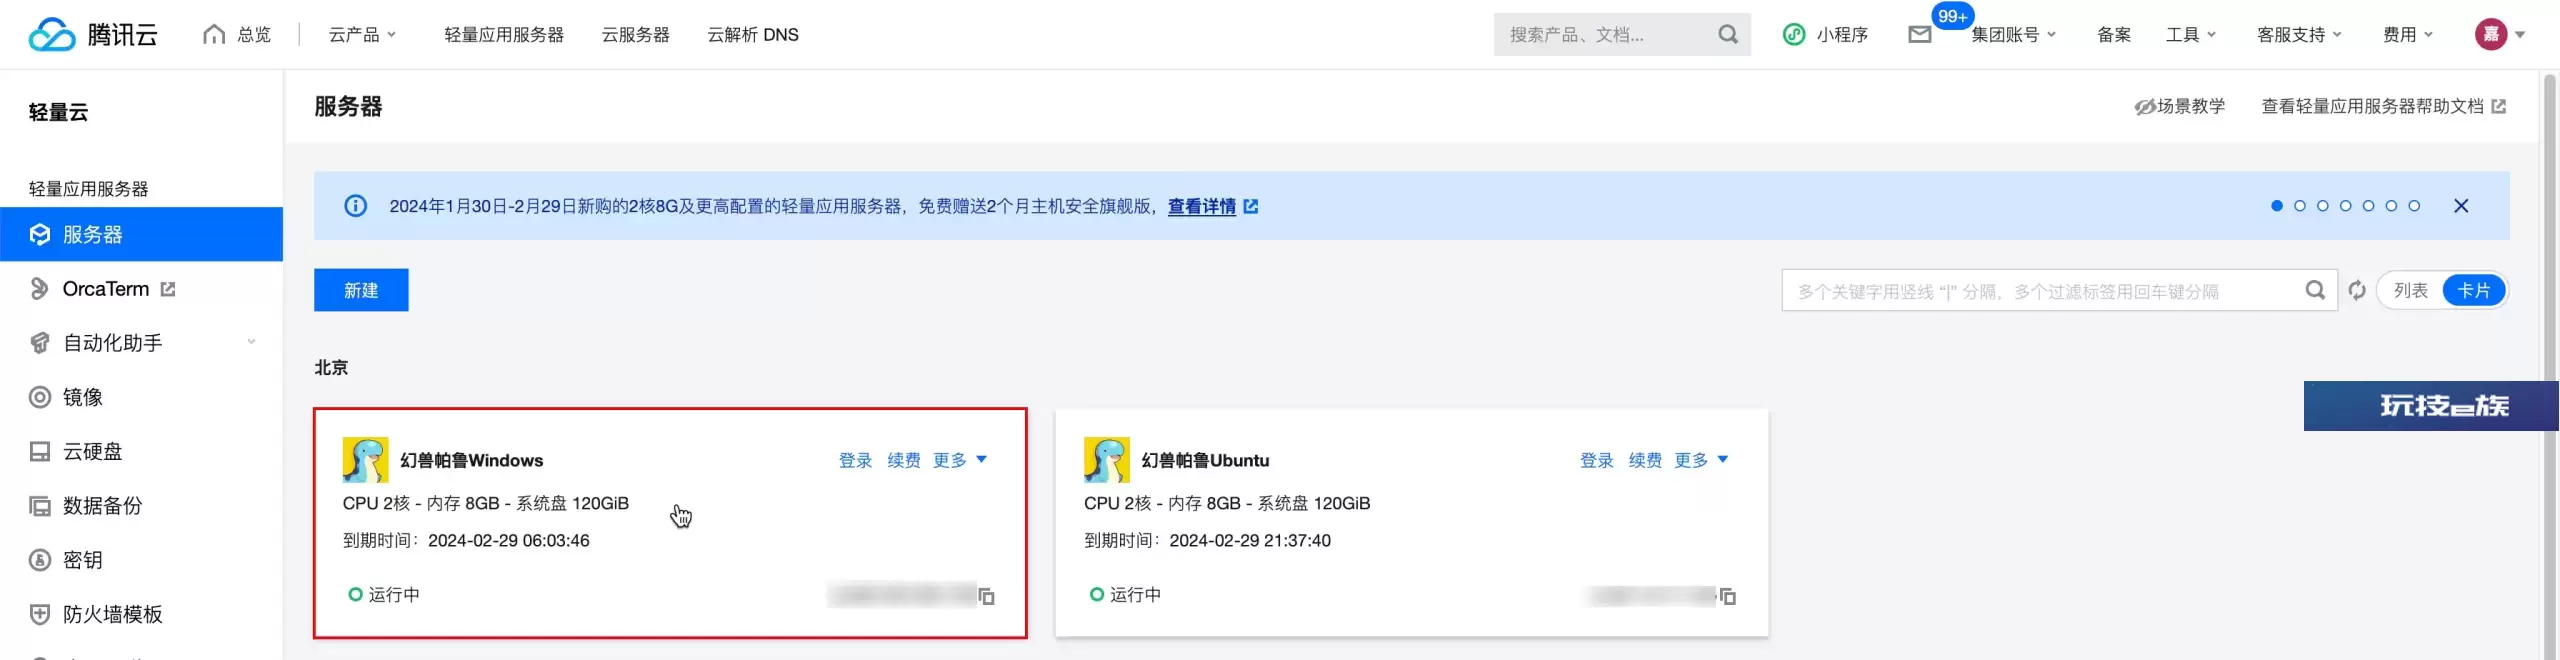Switch to 列表 list view
The width and height of the screenshot is (2560, 660).
point(2410,290)
